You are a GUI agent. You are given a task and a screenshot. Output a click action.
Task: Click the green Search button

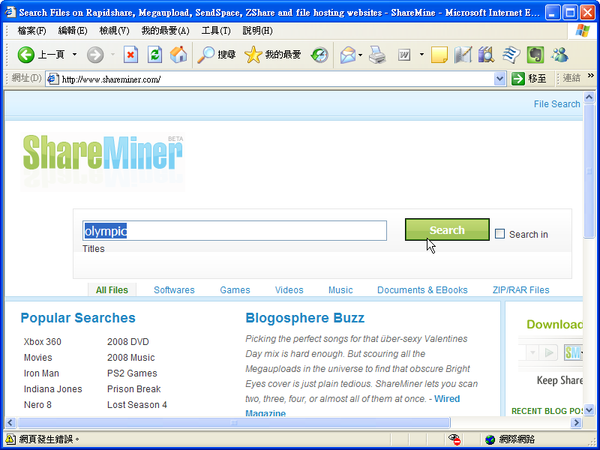click(x=447, y=230)
